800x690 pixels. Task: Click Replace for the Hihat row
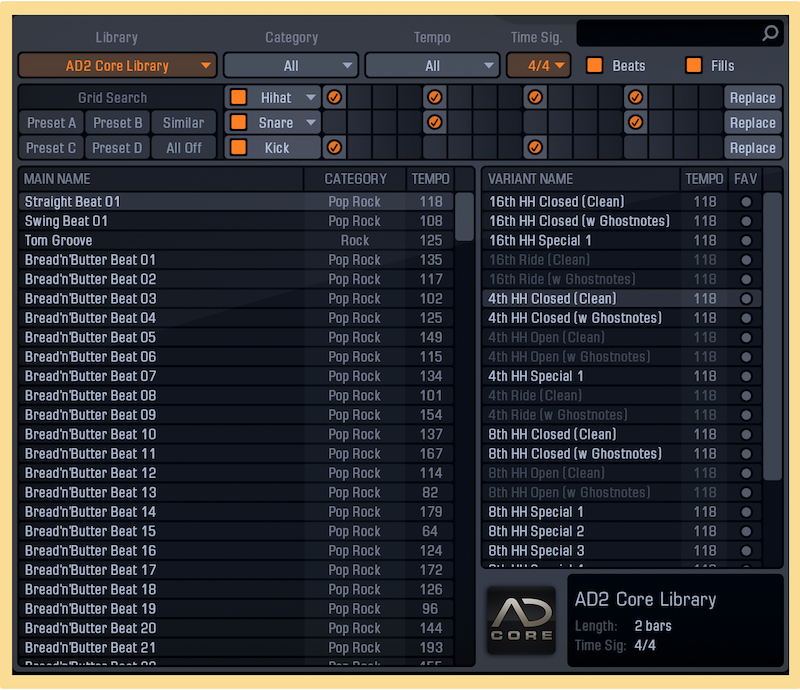753,97
